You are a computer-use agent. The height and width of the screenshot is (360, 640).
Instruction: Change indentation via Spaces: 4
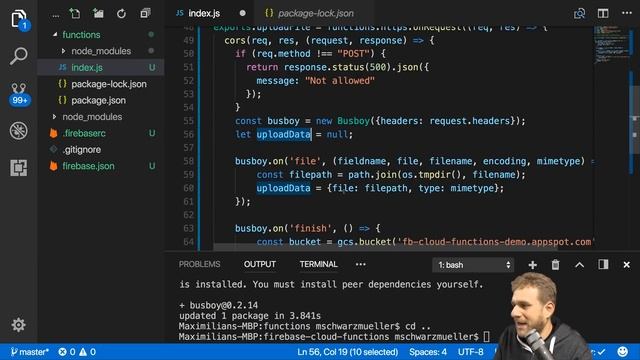[x=428, y=352]
